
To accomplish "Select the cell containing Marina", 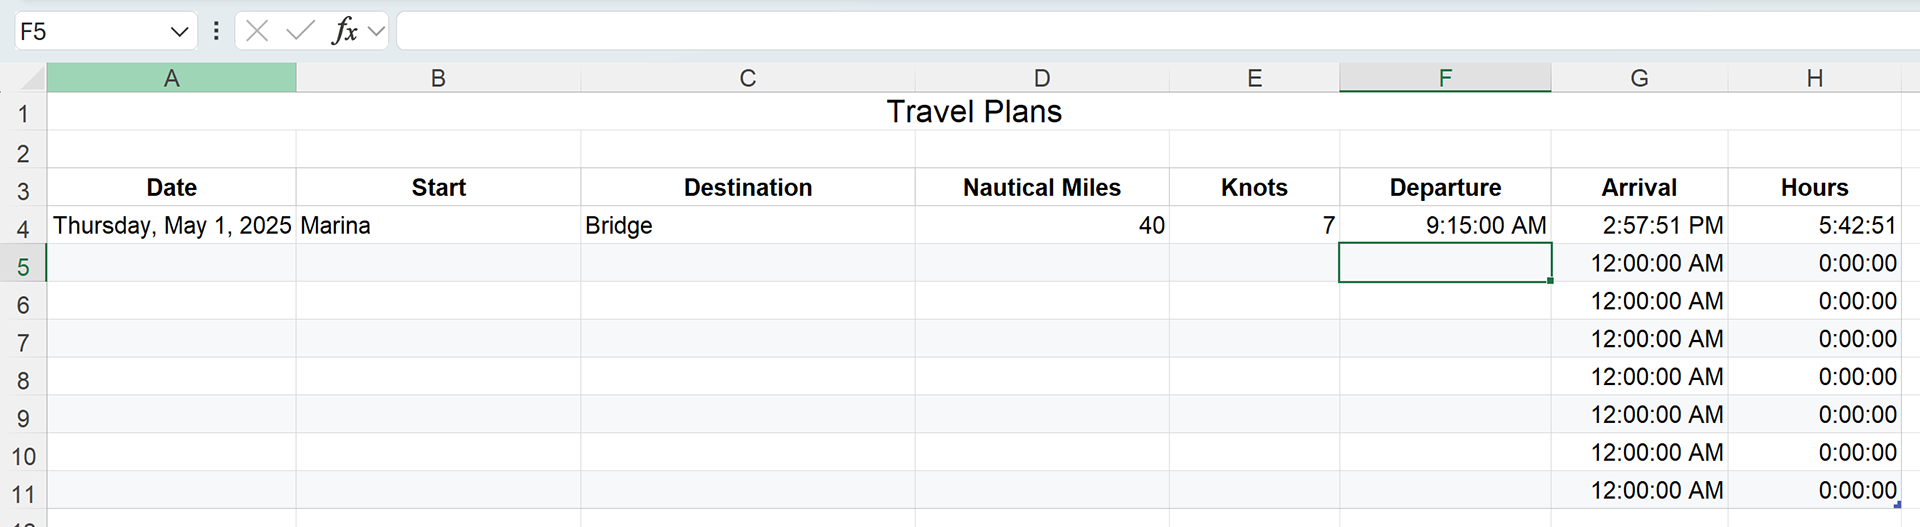I will click(x=437, y=225).
